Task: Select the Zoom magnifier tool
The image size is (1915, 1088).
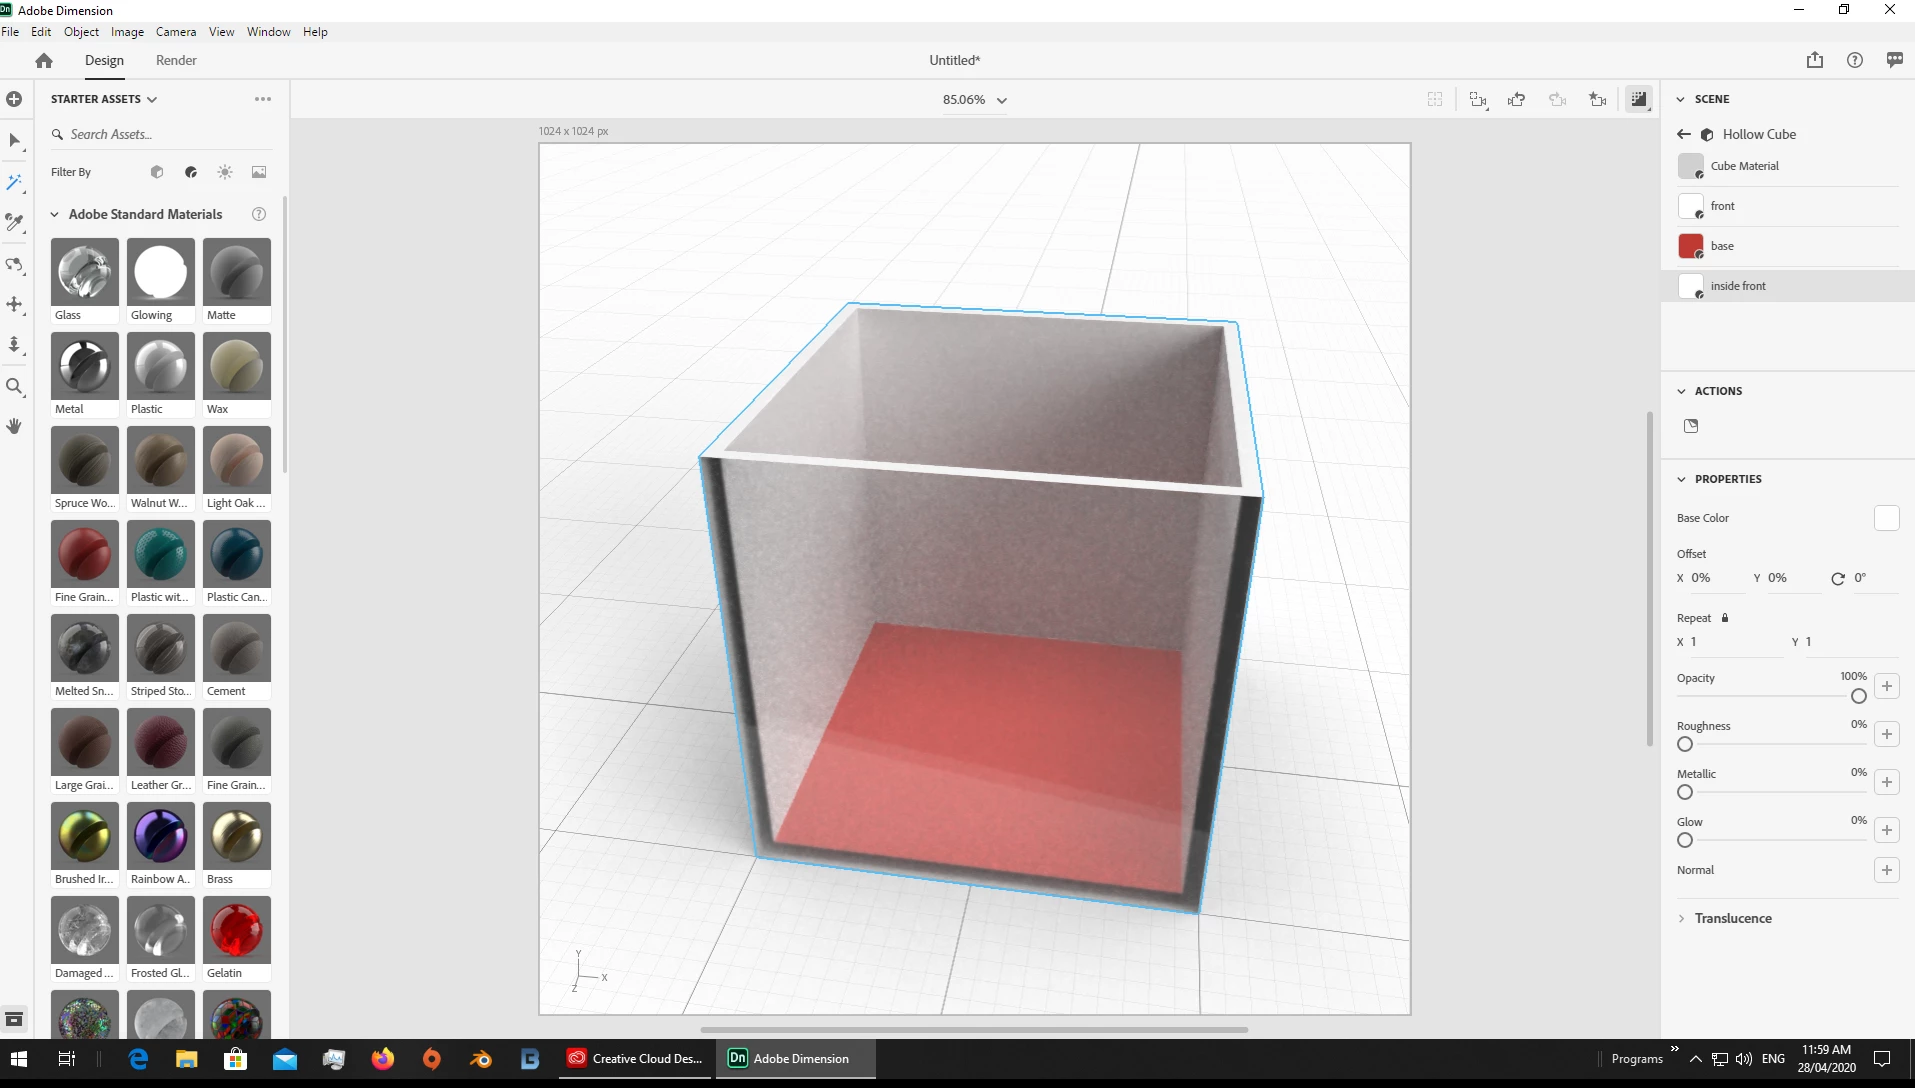Action: pyautogui.click(x=14, y=386)
